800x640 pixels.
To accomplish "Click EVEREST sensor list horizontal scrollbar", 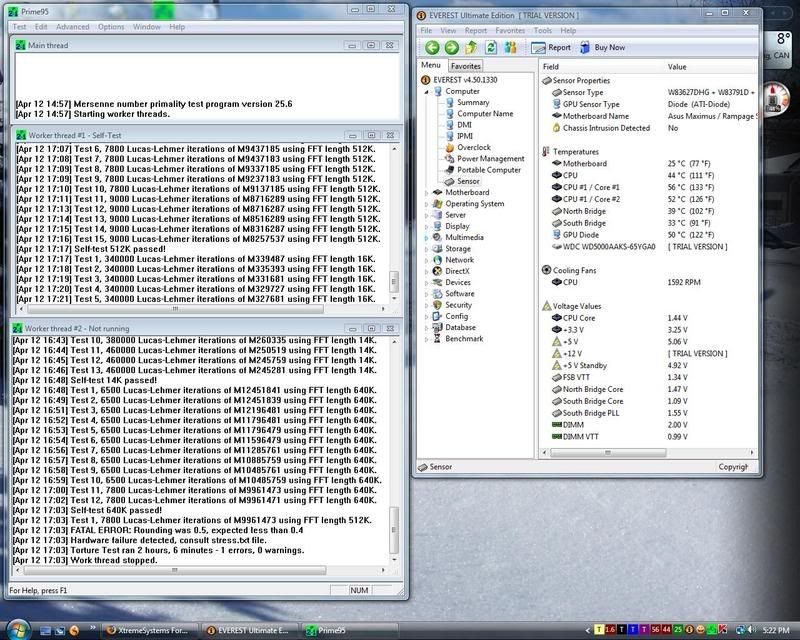I will point(608,453).
